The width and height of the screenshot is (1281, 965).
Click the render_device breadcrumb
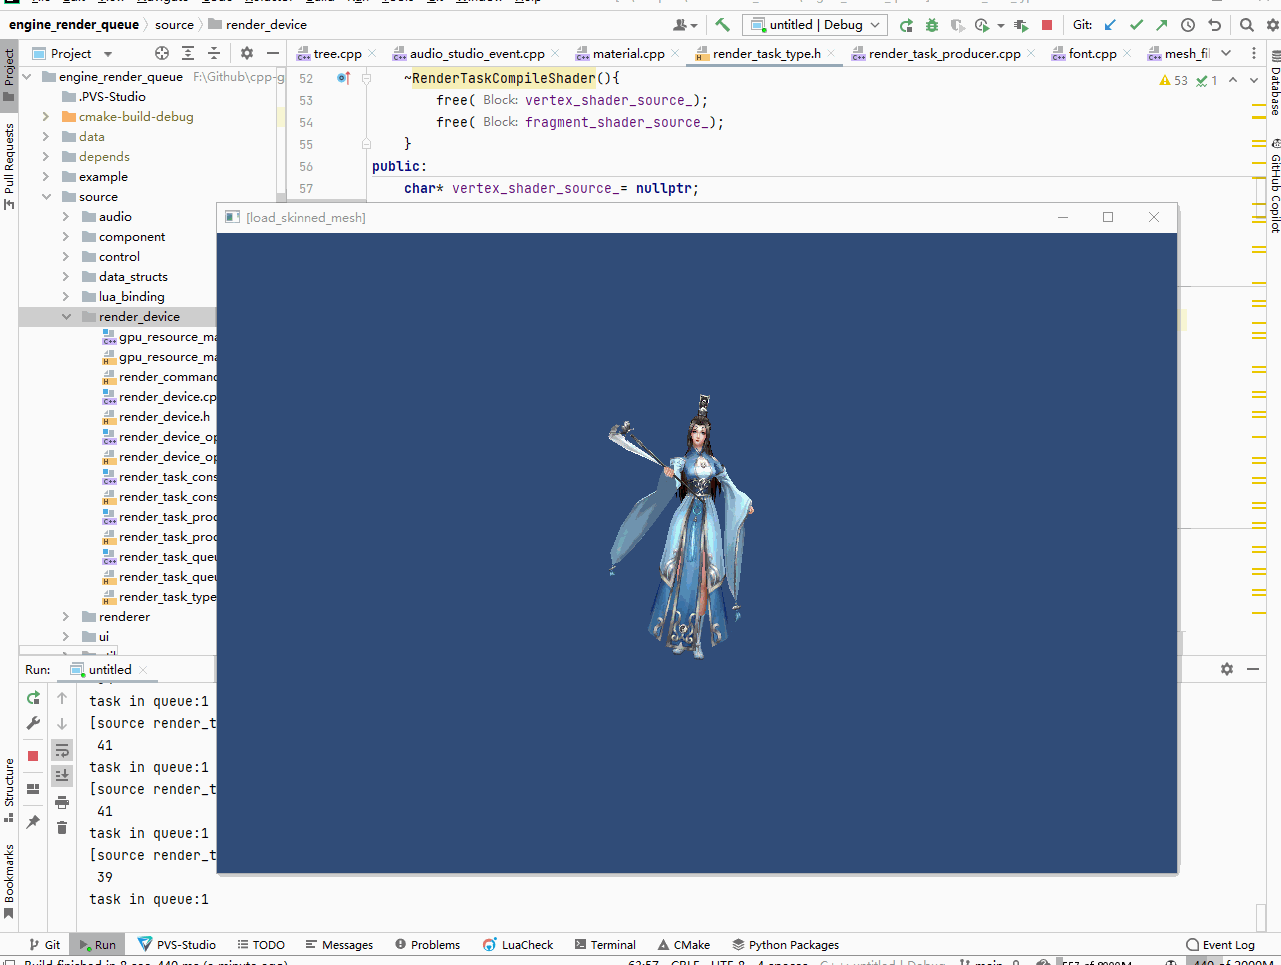pyautogui.click(x=258, y=24)
